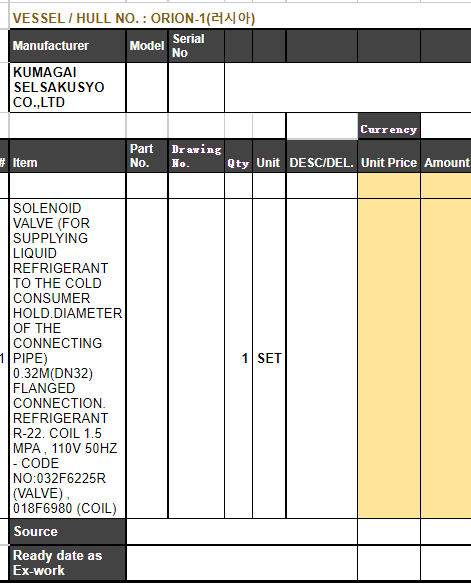Select the Part No. column header

[147, 156]
